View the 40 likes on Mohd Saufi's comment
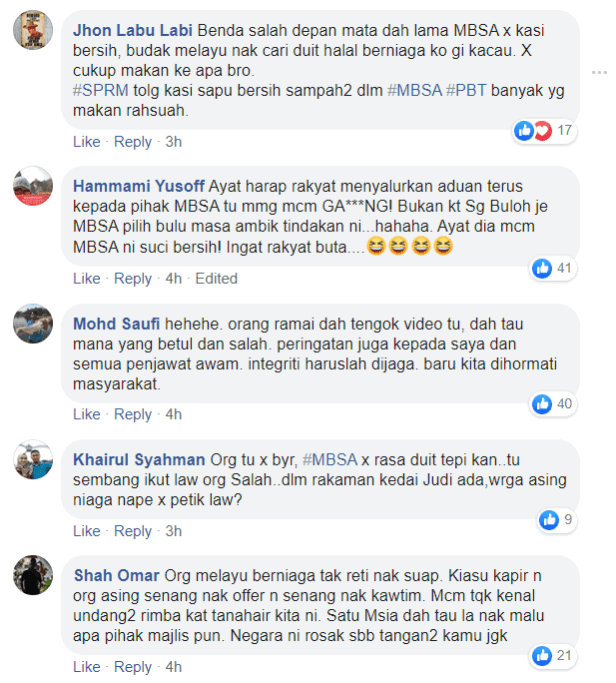Screen dimensions: 616x683 pos(552,404)
